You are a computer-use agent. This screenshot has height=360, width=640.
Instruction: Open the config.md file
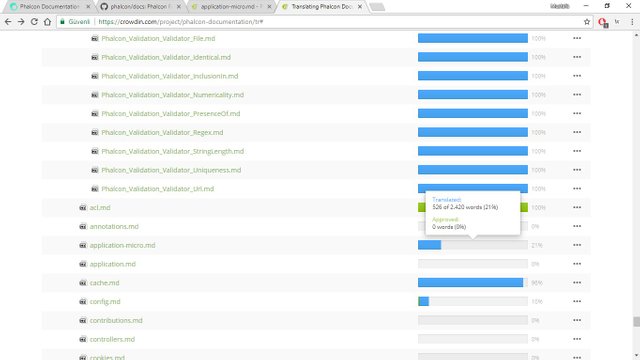[105, 301]
